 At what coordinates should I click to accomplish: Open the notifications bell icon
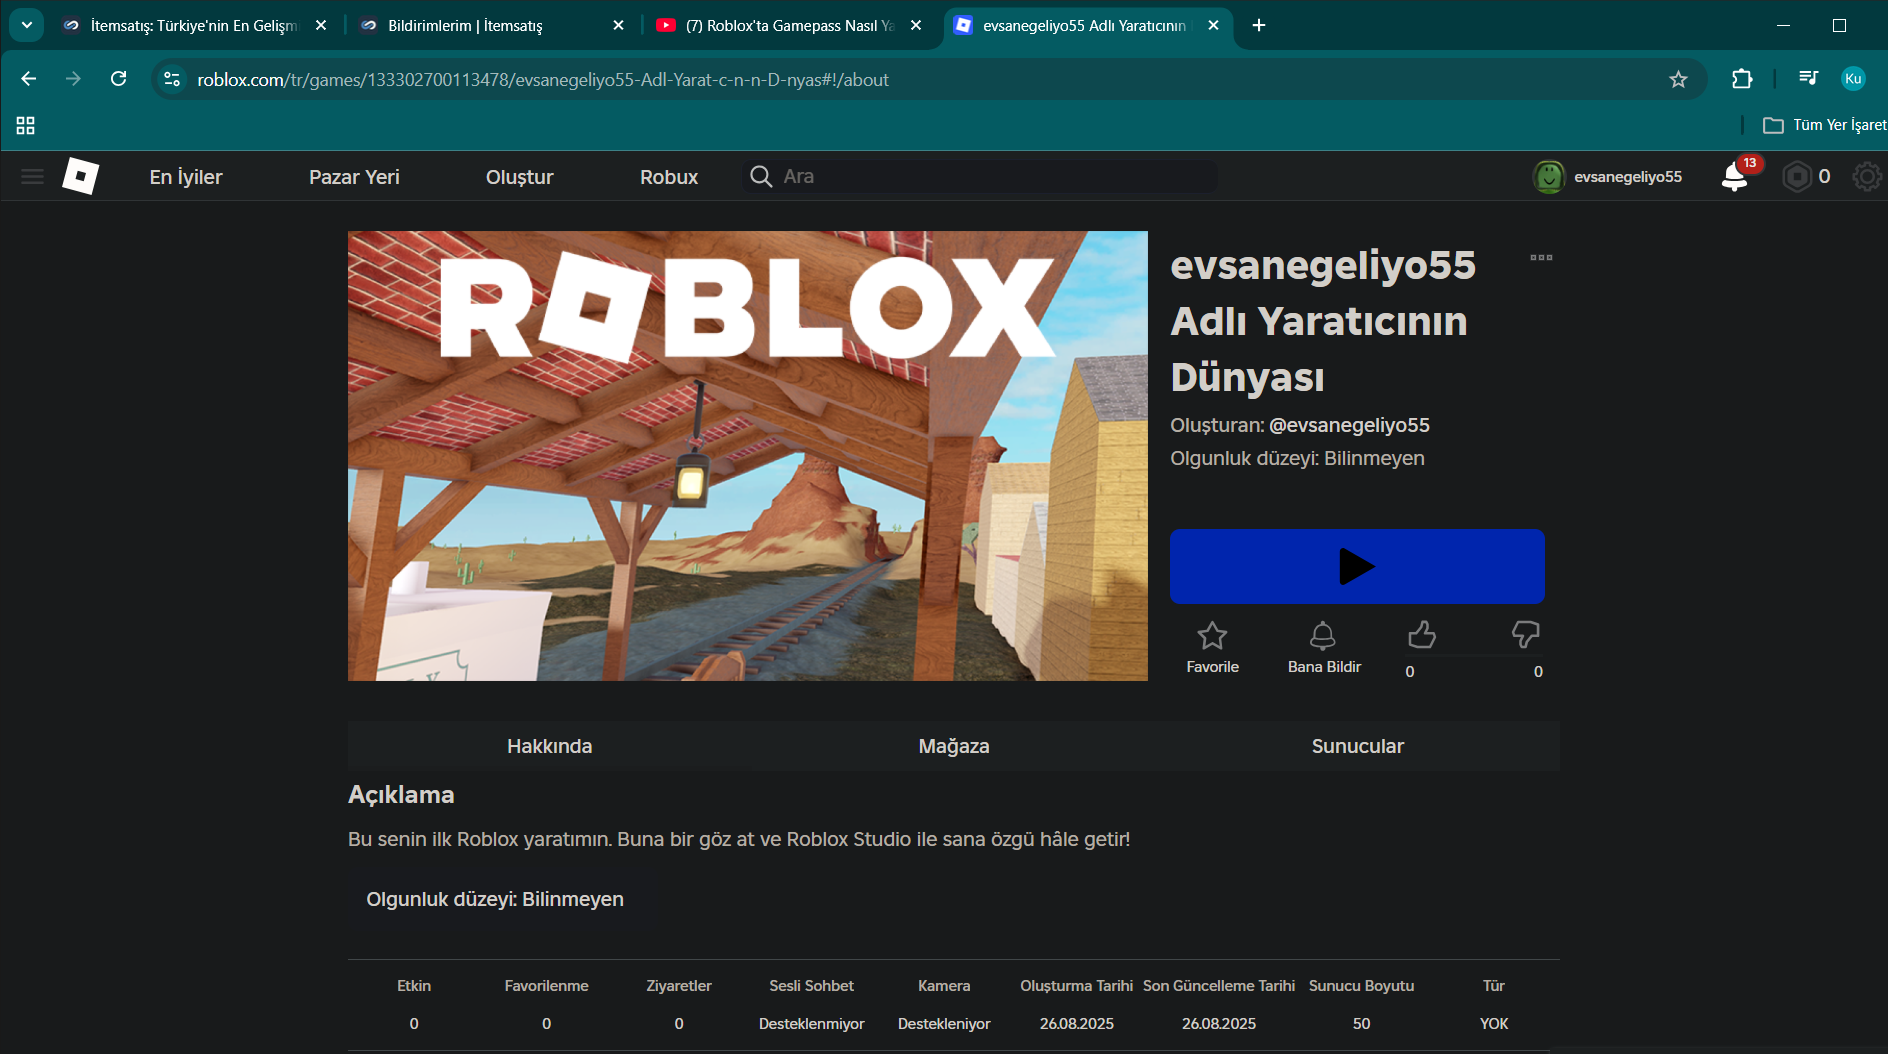[1735, 177]
